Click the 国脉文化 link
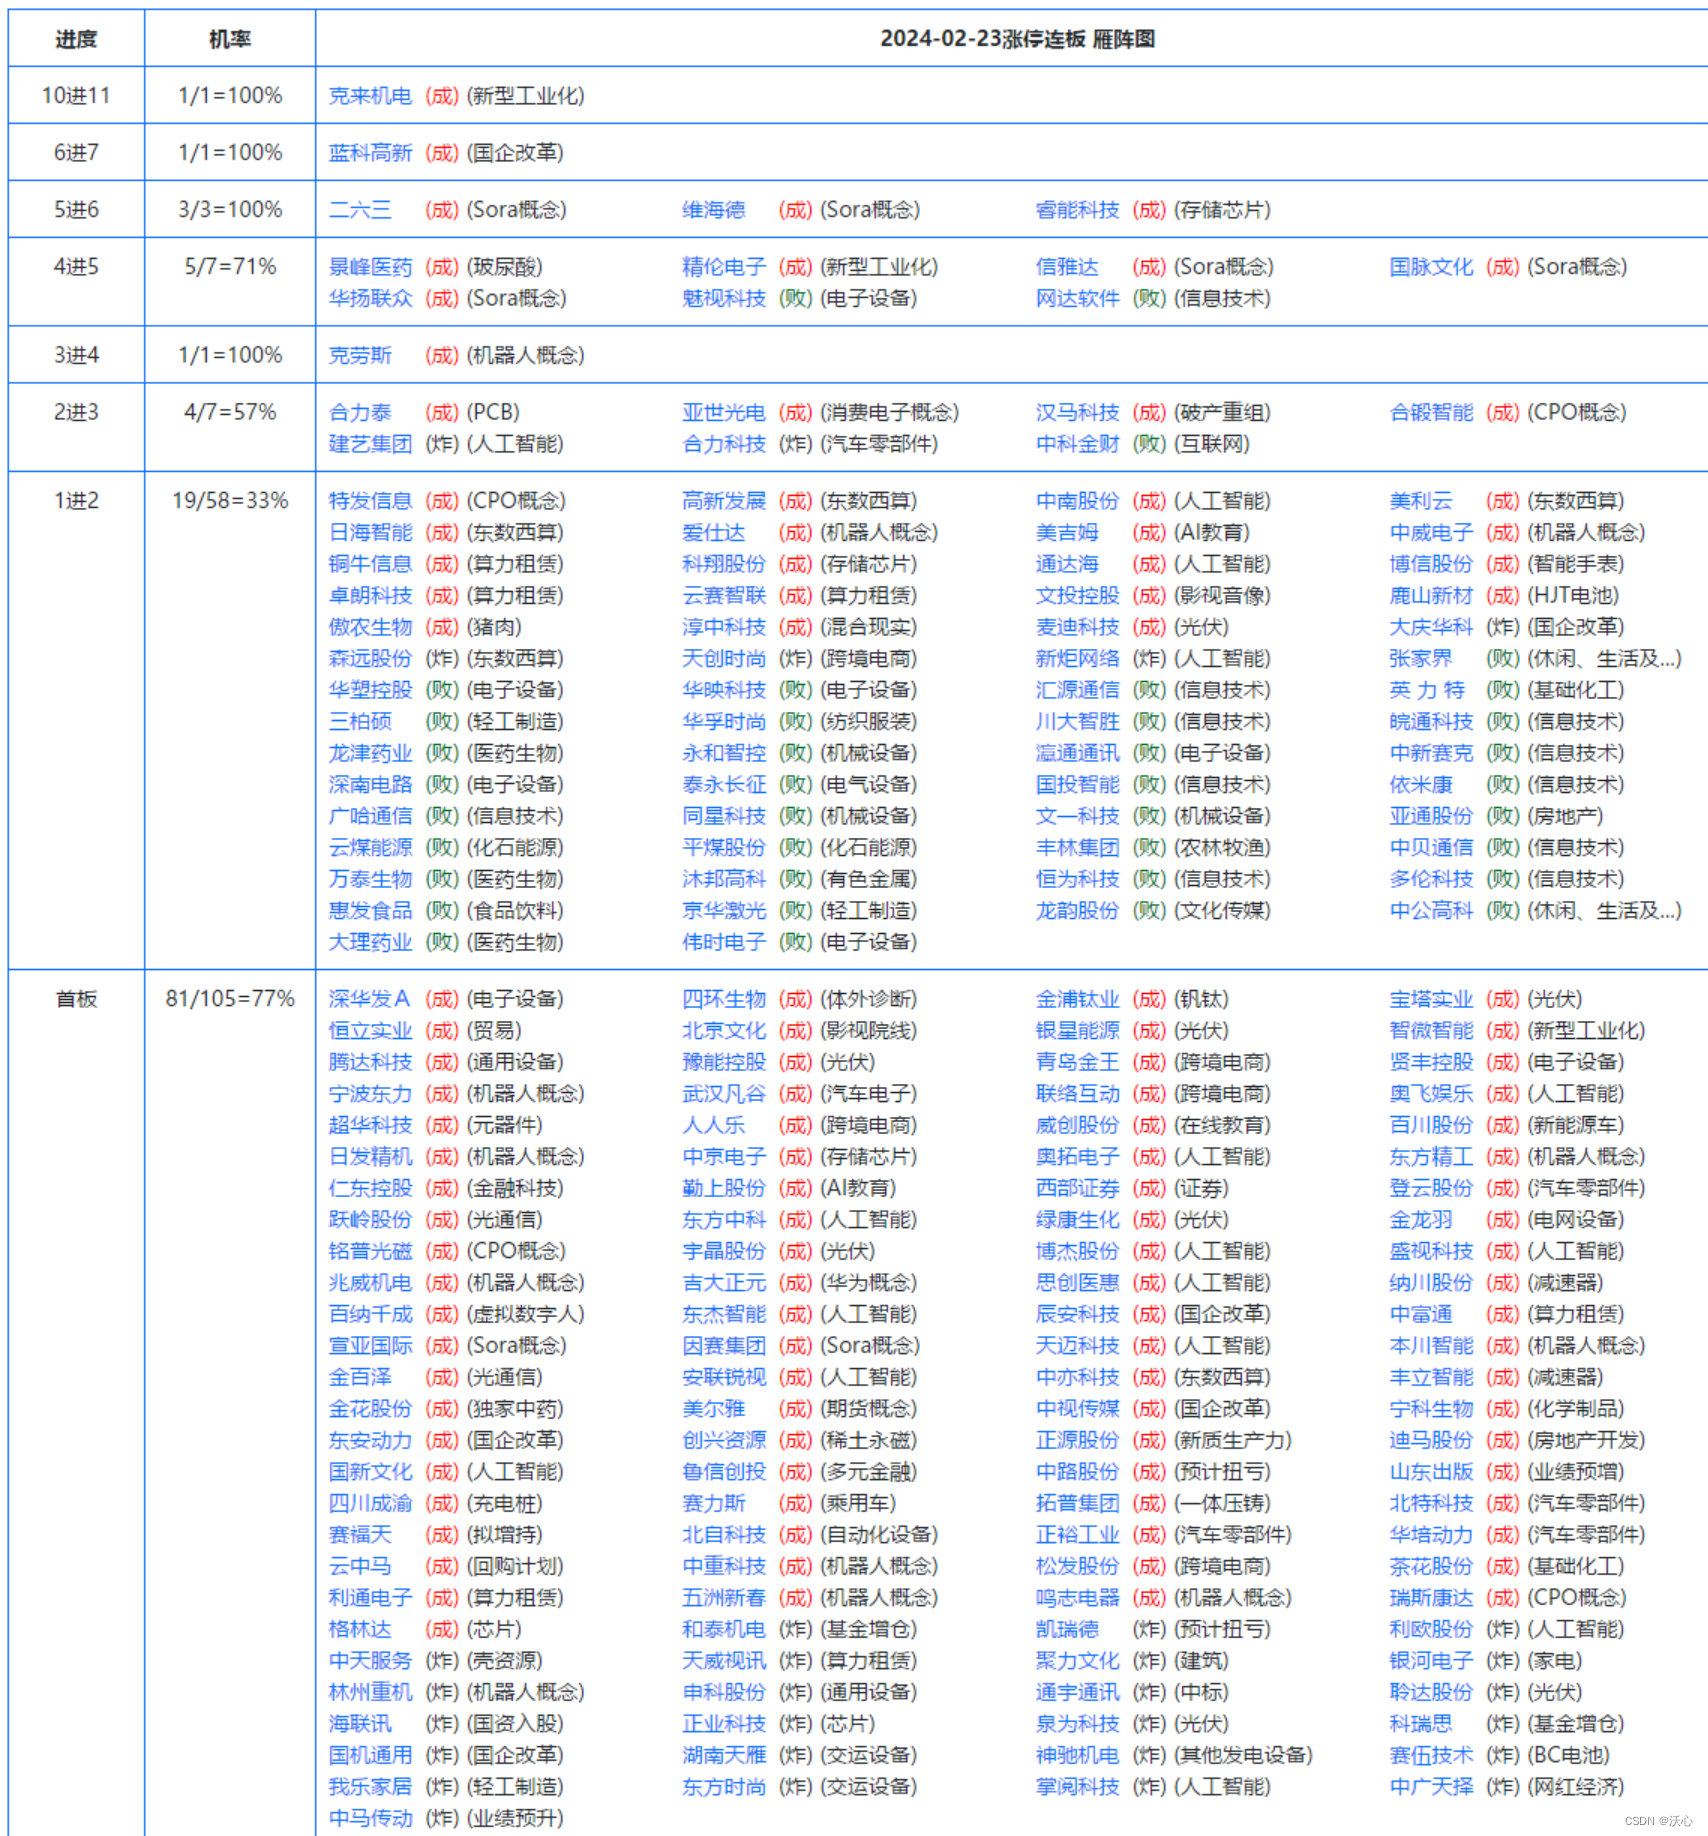The height and width of the screenshot is (1836, 1708). 1431,267
